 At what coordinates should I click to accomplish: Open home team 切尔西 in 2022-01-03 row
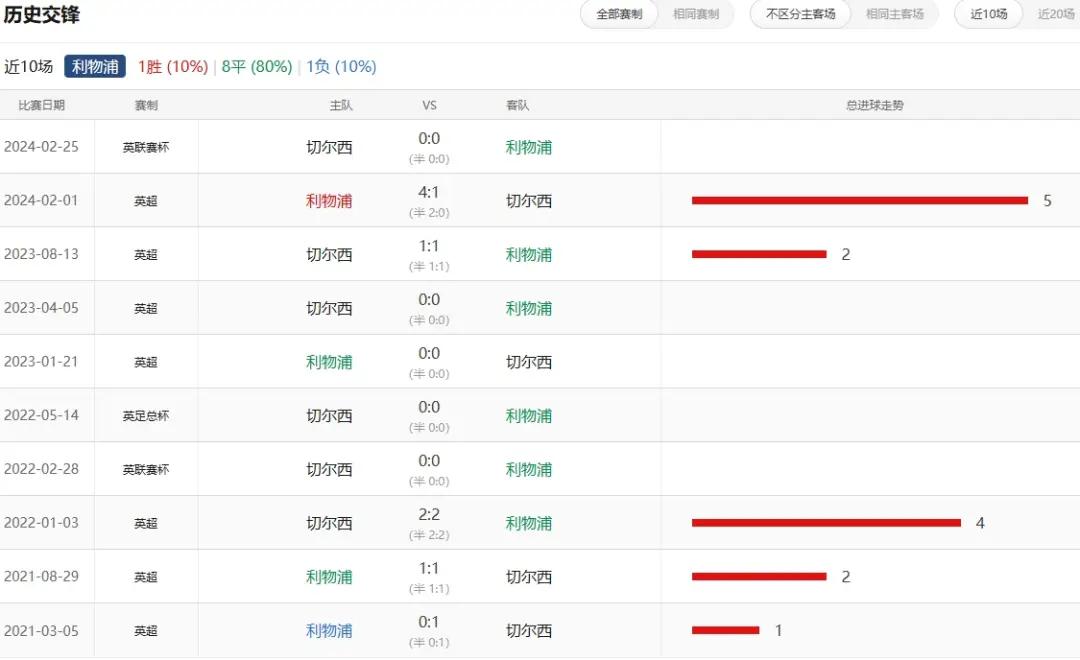click(329, 523)
